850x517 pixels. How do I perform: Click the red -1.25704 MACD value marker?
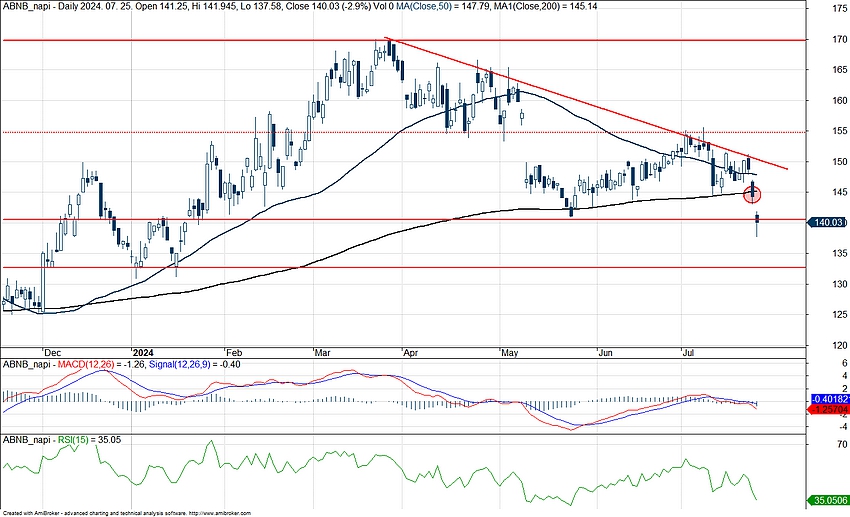click(x=829, y=410)
